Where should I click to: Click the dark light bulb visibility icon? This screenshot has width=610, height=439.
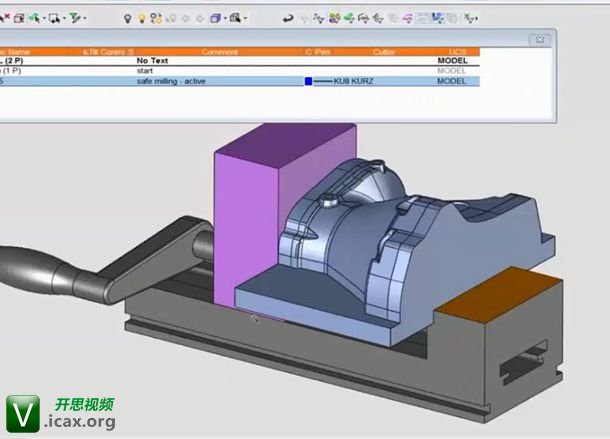pos(127,18)
